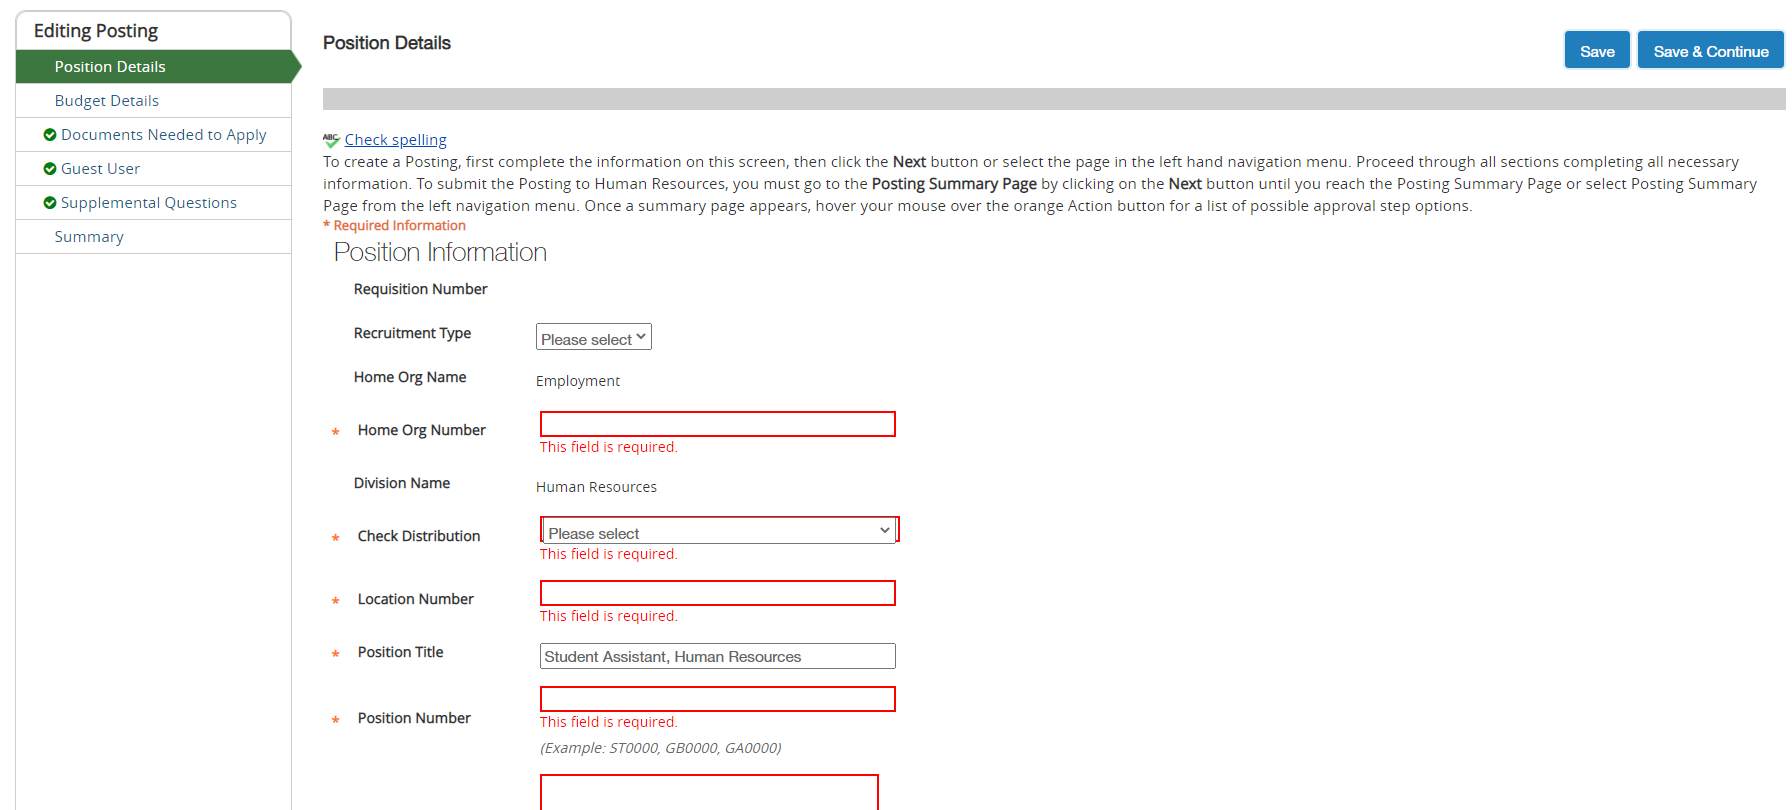Screen dimensions: 1792x810
Task: Navigate to Documents Needed to Apply
Action: [x=163, y=135]
